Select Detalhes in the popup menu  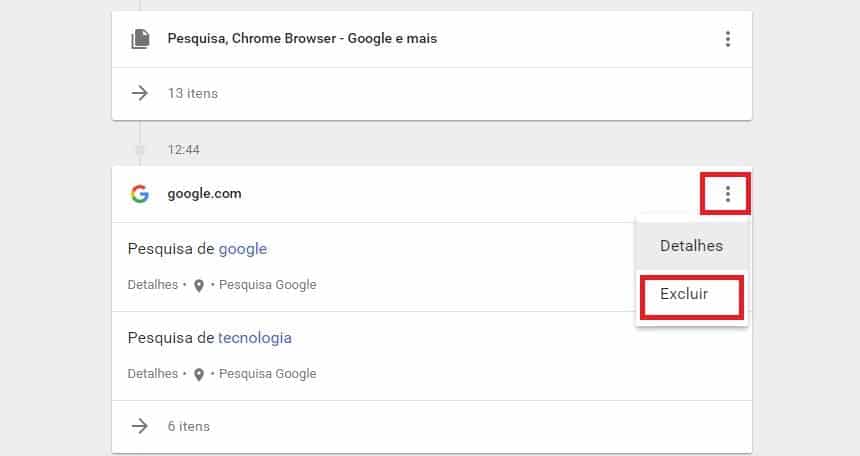click(691, 246)
